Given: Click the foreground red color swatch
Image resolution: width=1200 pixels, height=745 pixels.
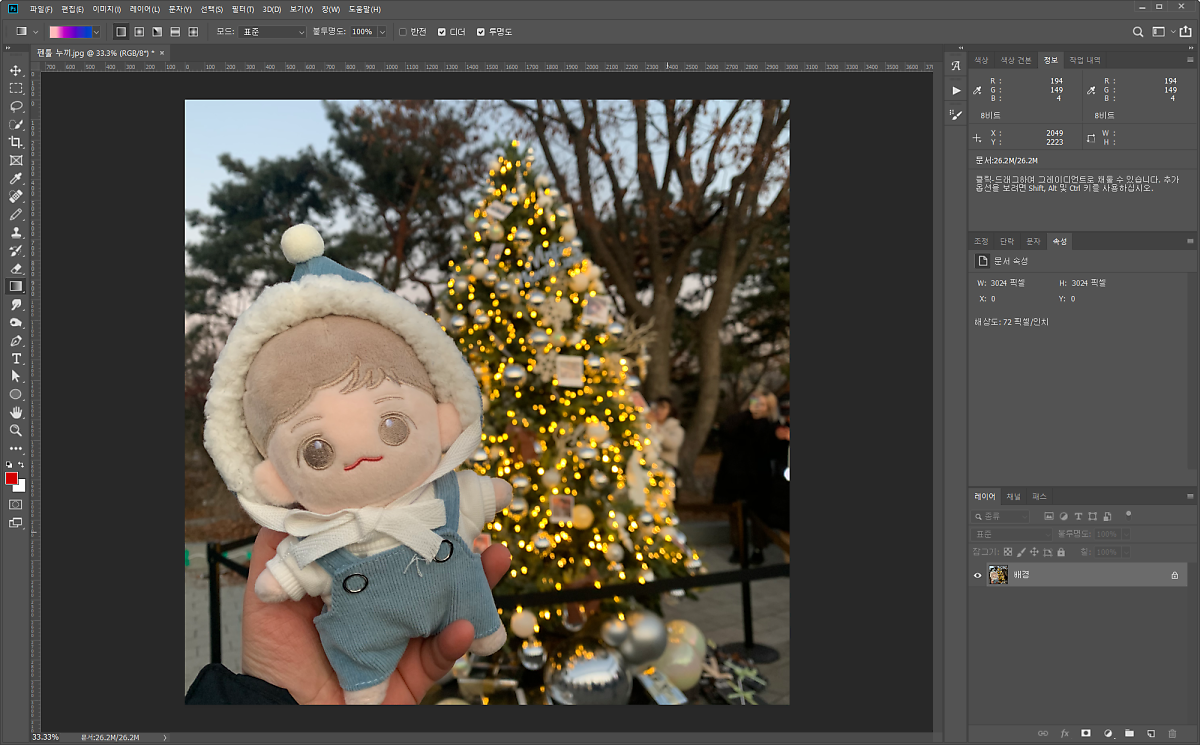Looking at the screenshot, I should point(12,479).
